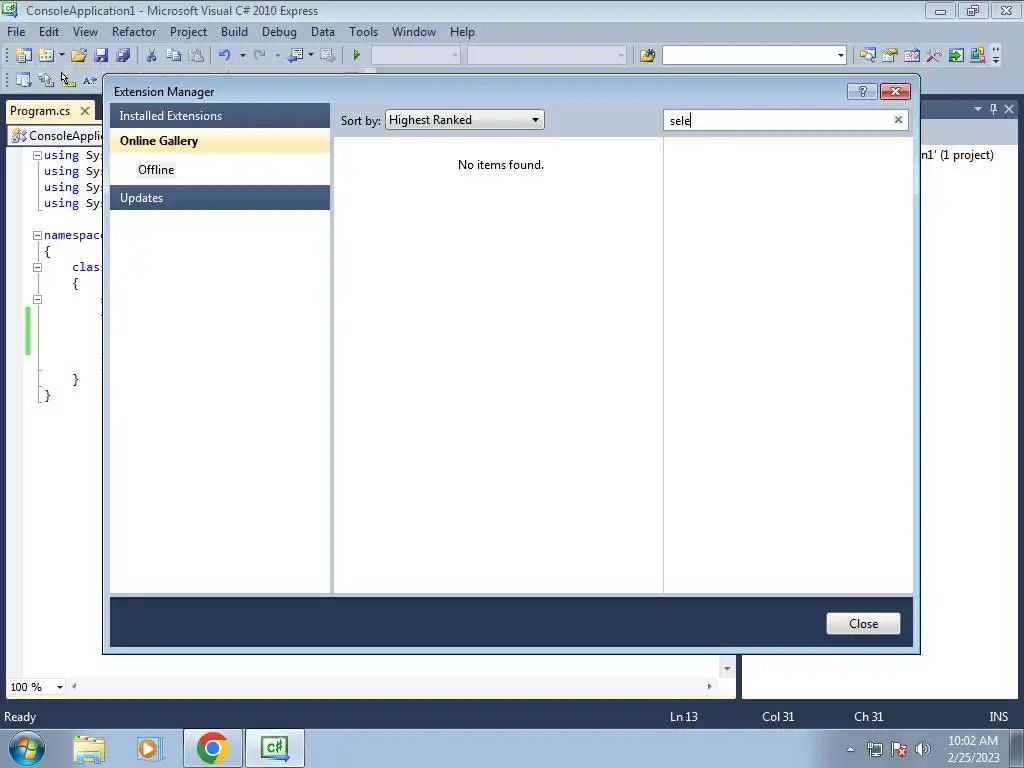Click the Display Quick Info icon
This screenshot has width=1024, height=768.
point(68,80)
